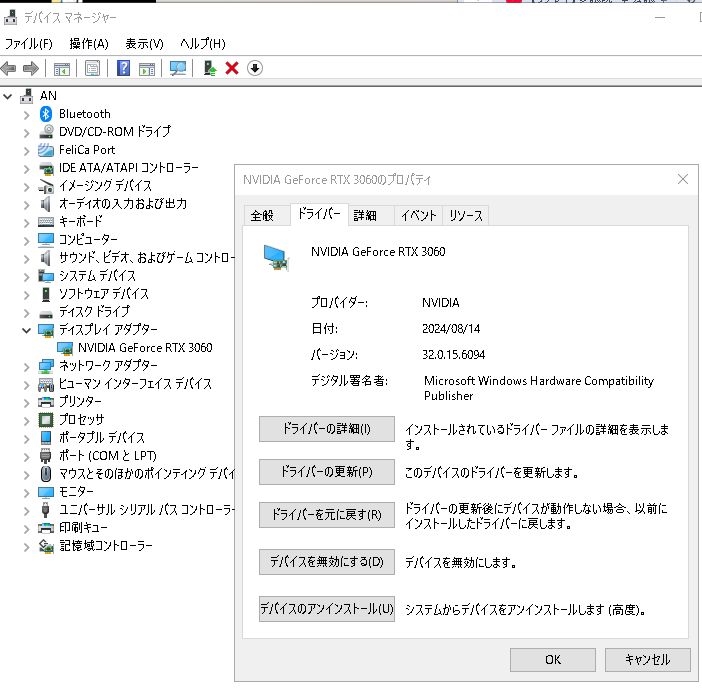Viewport: 702px width, 696px height.
Task: Click the プリンター printer icon
Action: coord(46,402)
